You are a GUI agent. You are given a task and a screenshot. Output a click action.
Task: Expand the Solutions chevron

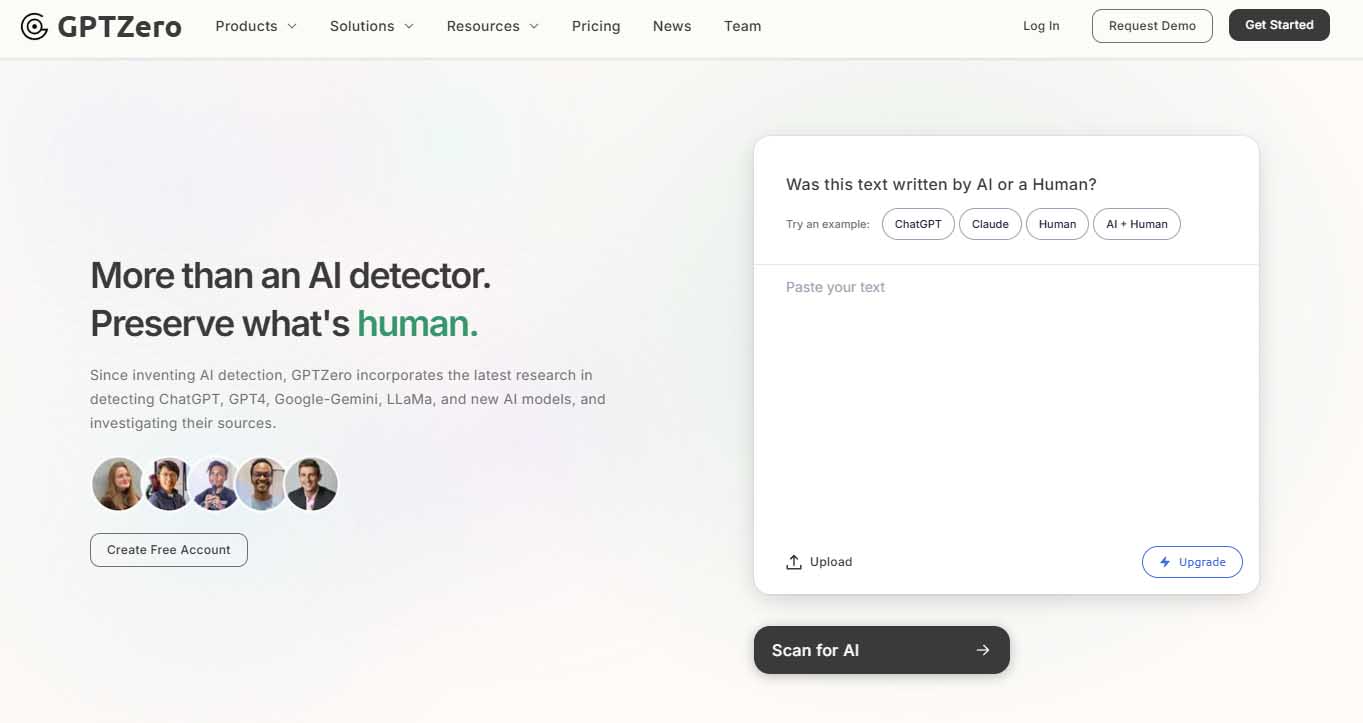pos(408,26)
